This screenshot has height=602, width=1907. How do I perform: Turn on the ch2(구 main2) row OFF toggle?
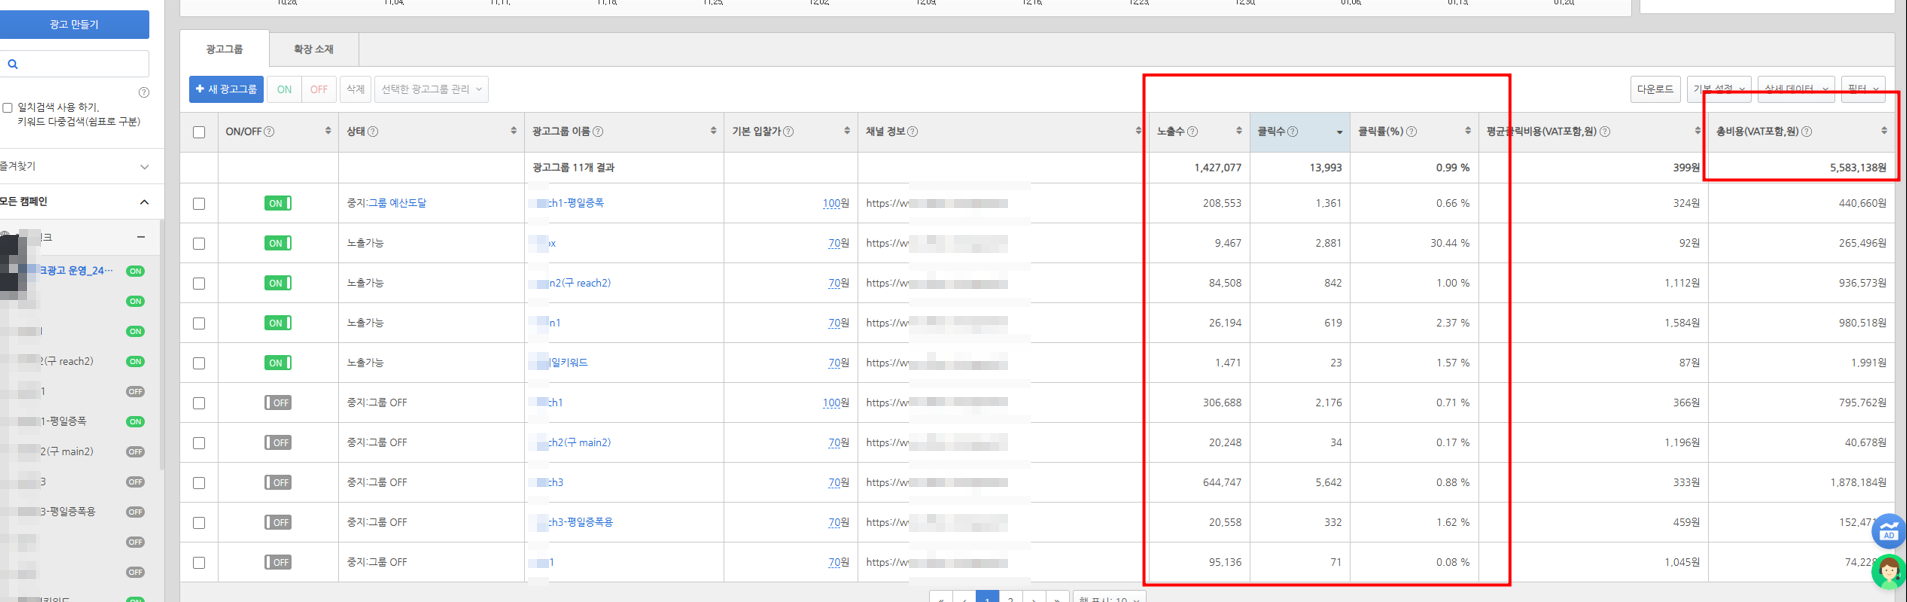(x=277, y=442)
